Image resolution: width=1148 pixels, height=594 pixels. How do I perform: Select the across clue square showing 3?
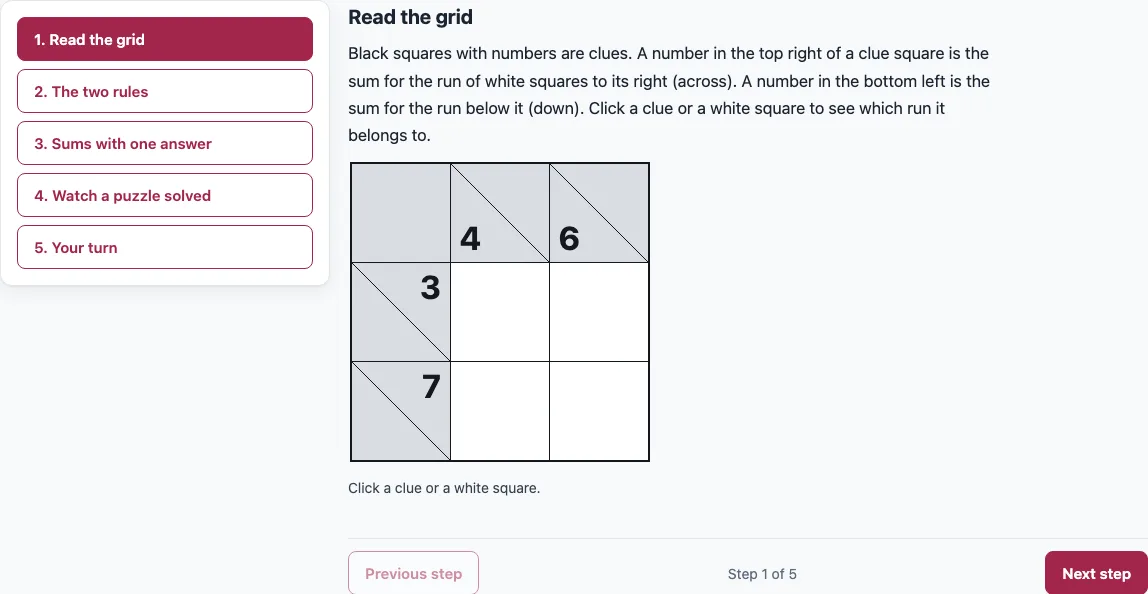[x=401, y=311]
